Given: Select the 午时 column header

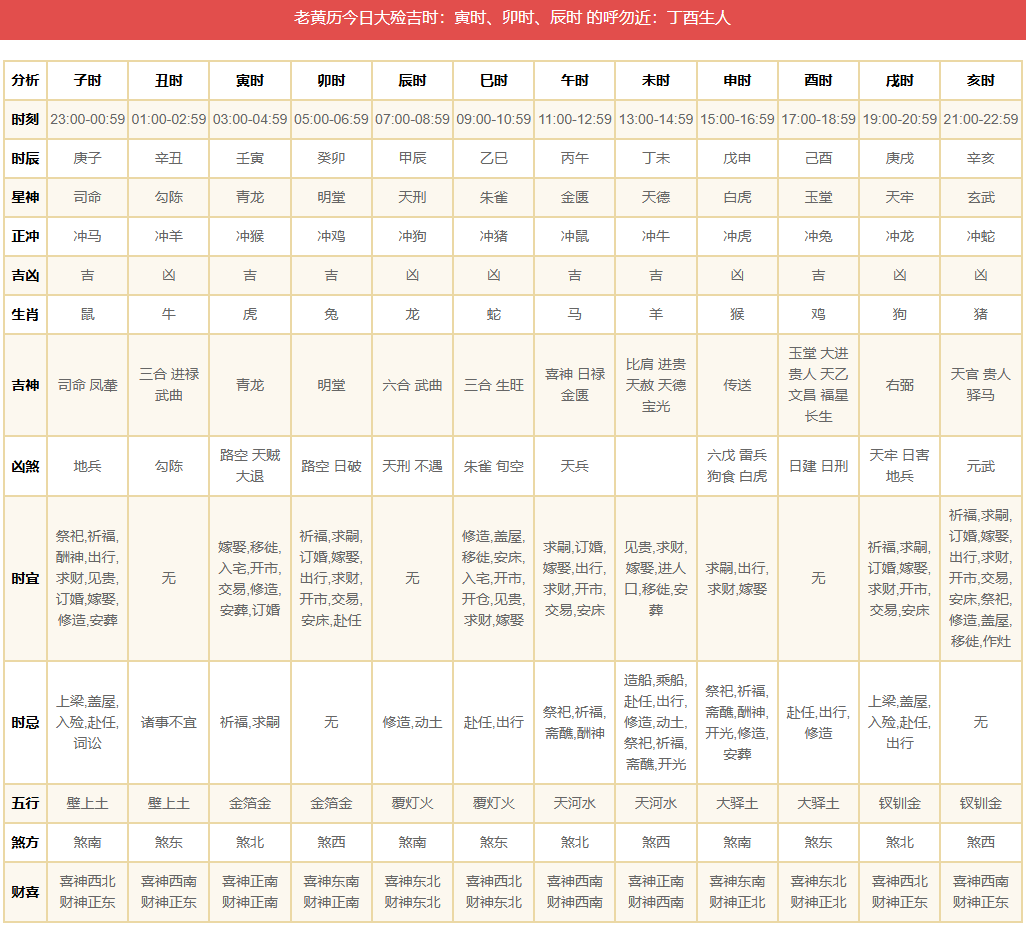Looking at the screenshot, I should [574, 80].
